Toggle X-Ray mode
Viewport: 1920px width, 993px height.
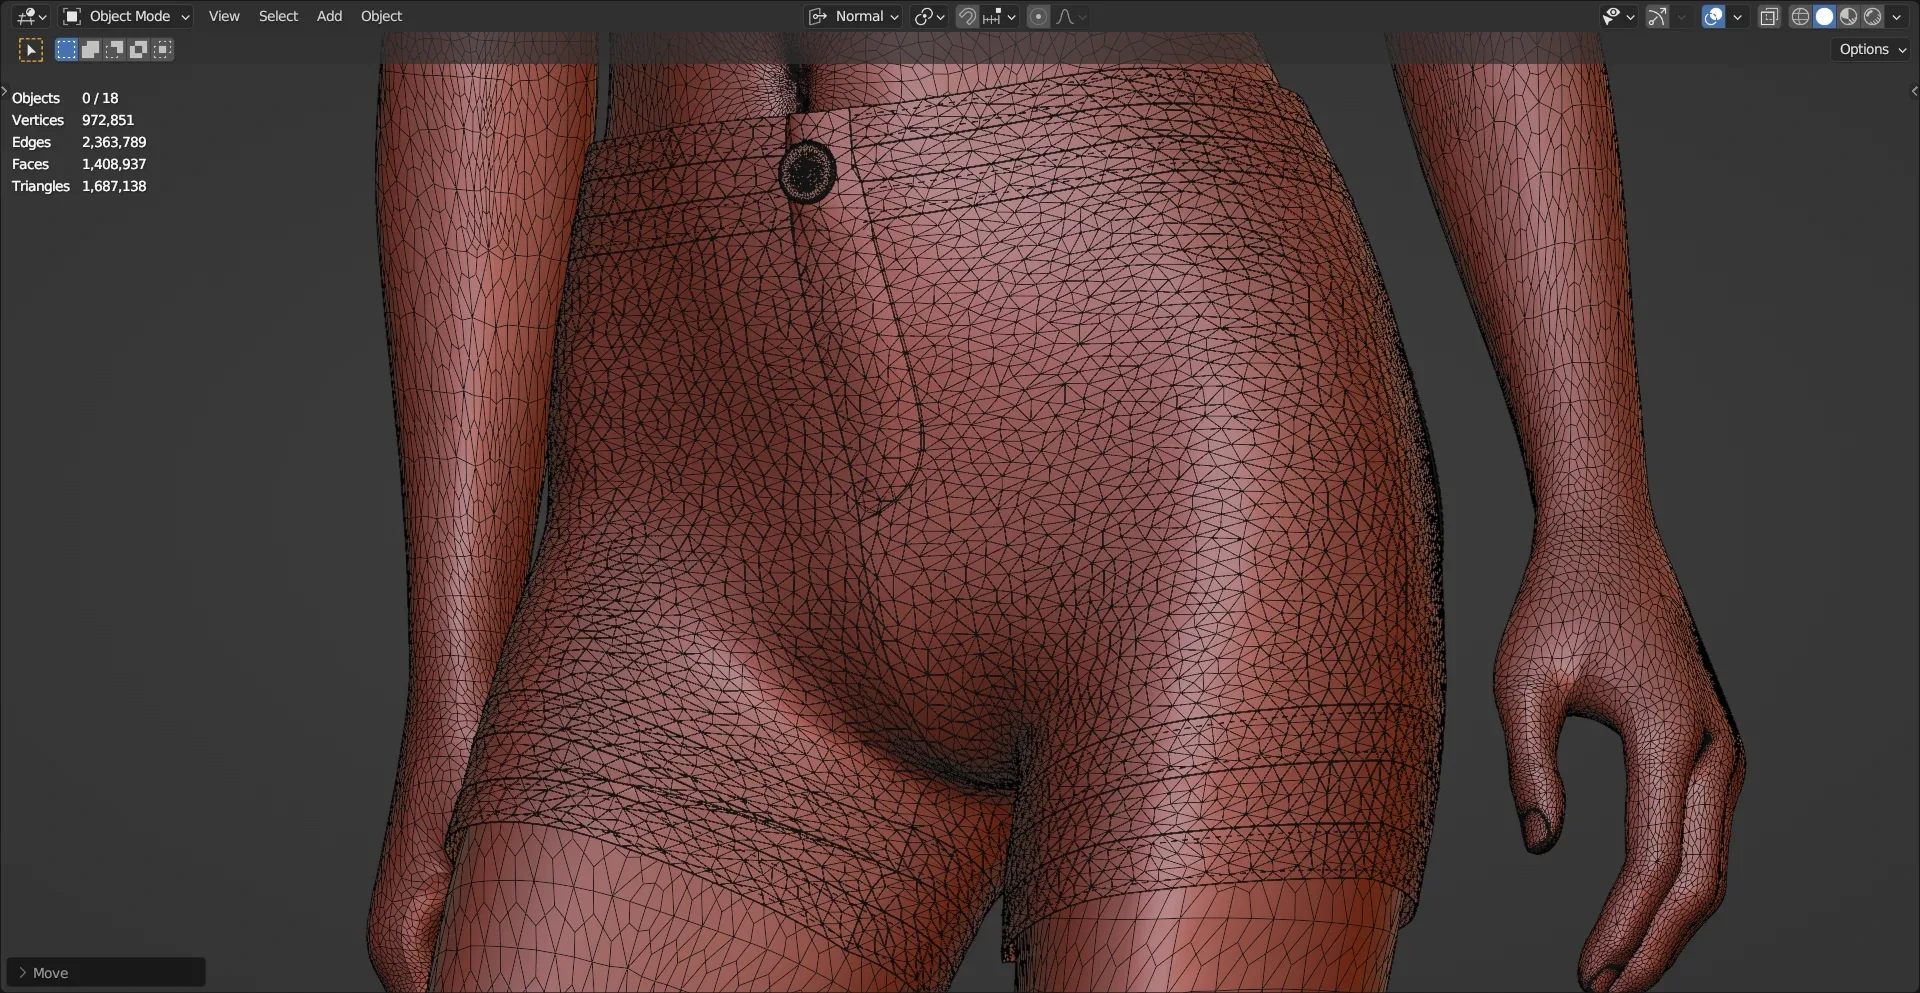1769,16
